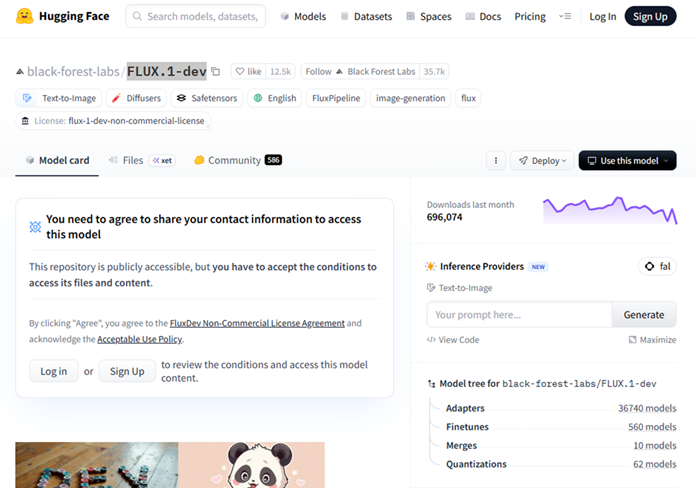Open the Models page
Viewport: 700px width, 488px height.
303,17
